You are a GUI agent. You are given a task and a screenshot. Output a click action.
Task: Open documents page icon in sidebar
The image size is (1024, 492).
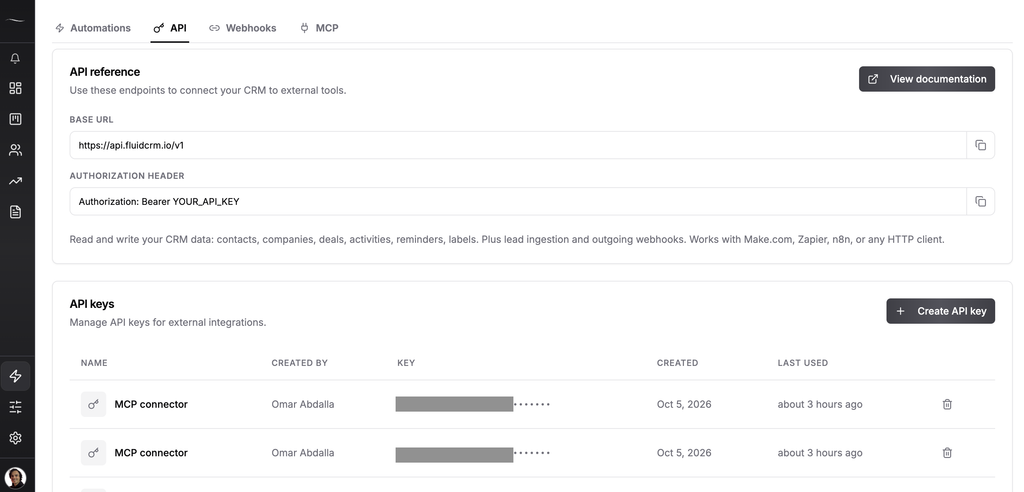(x=15, y=212)
